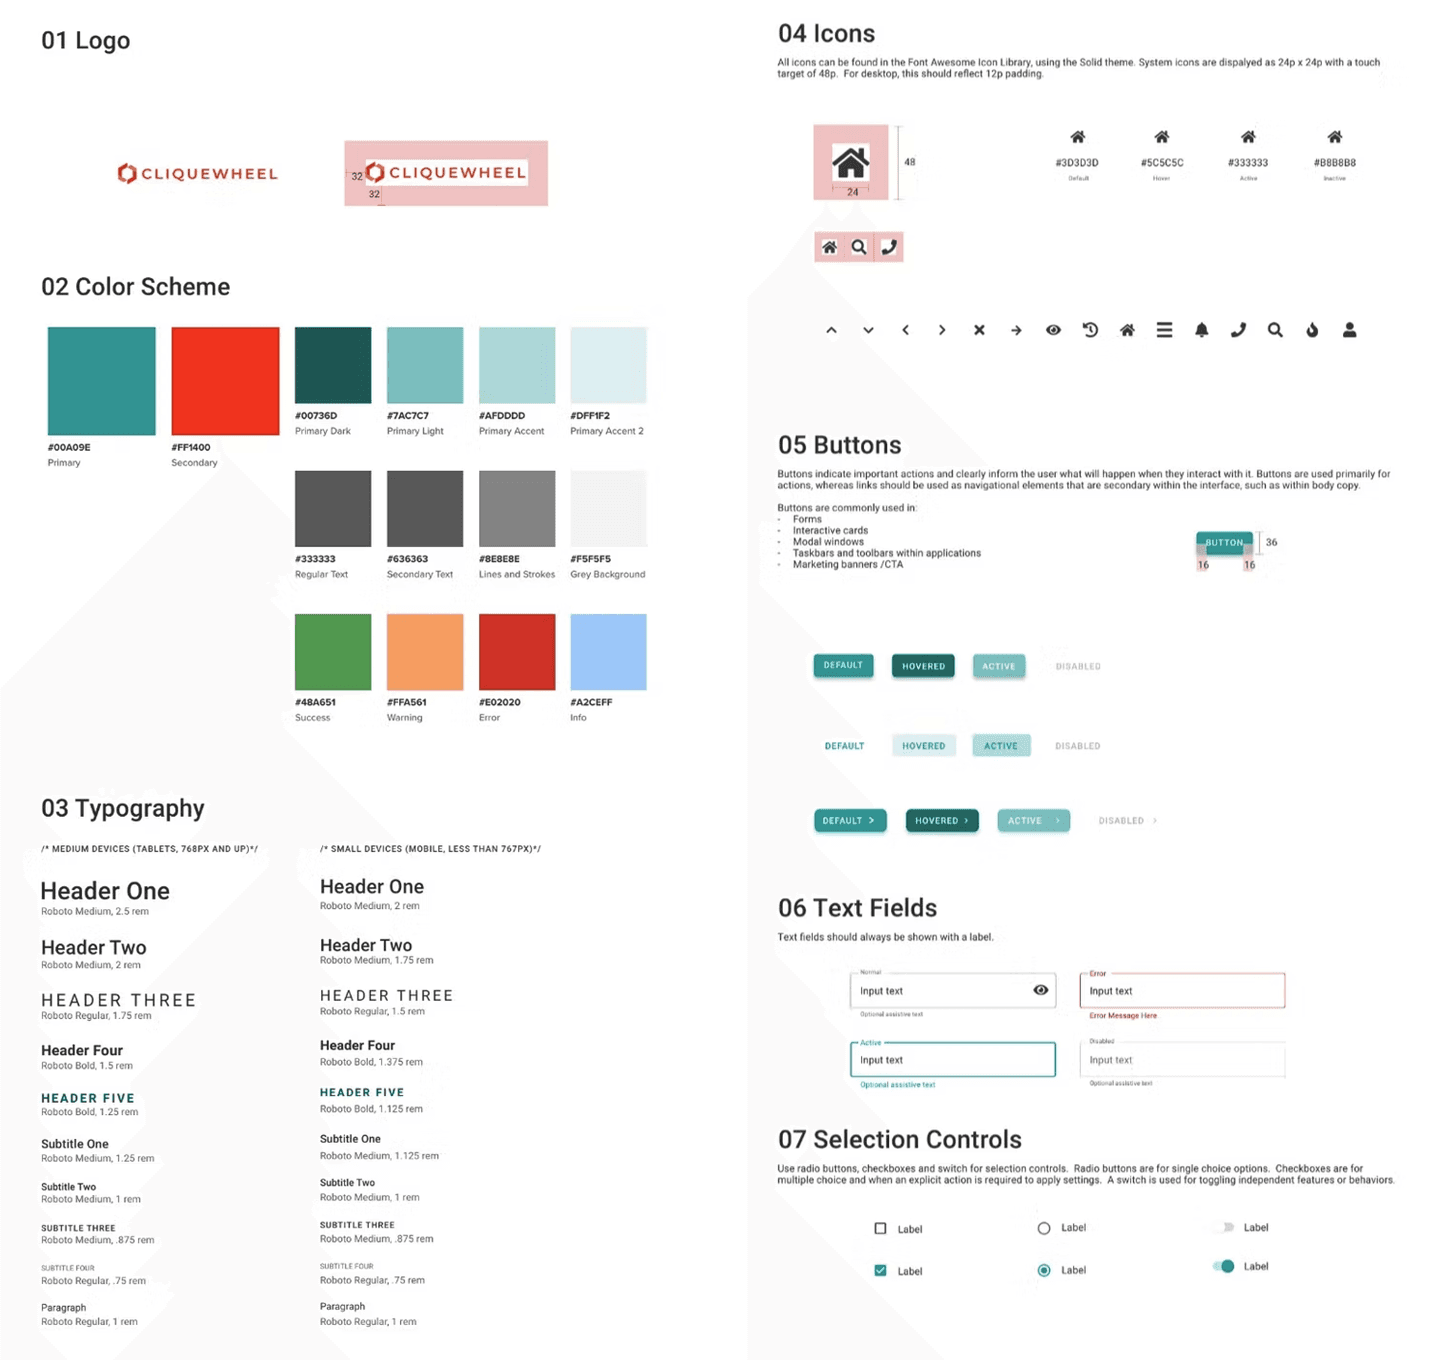Select the #00A09E Primary color swatch
Image resolution: width=1448 pixels, height=1360 pixels.
click(102, 381)
